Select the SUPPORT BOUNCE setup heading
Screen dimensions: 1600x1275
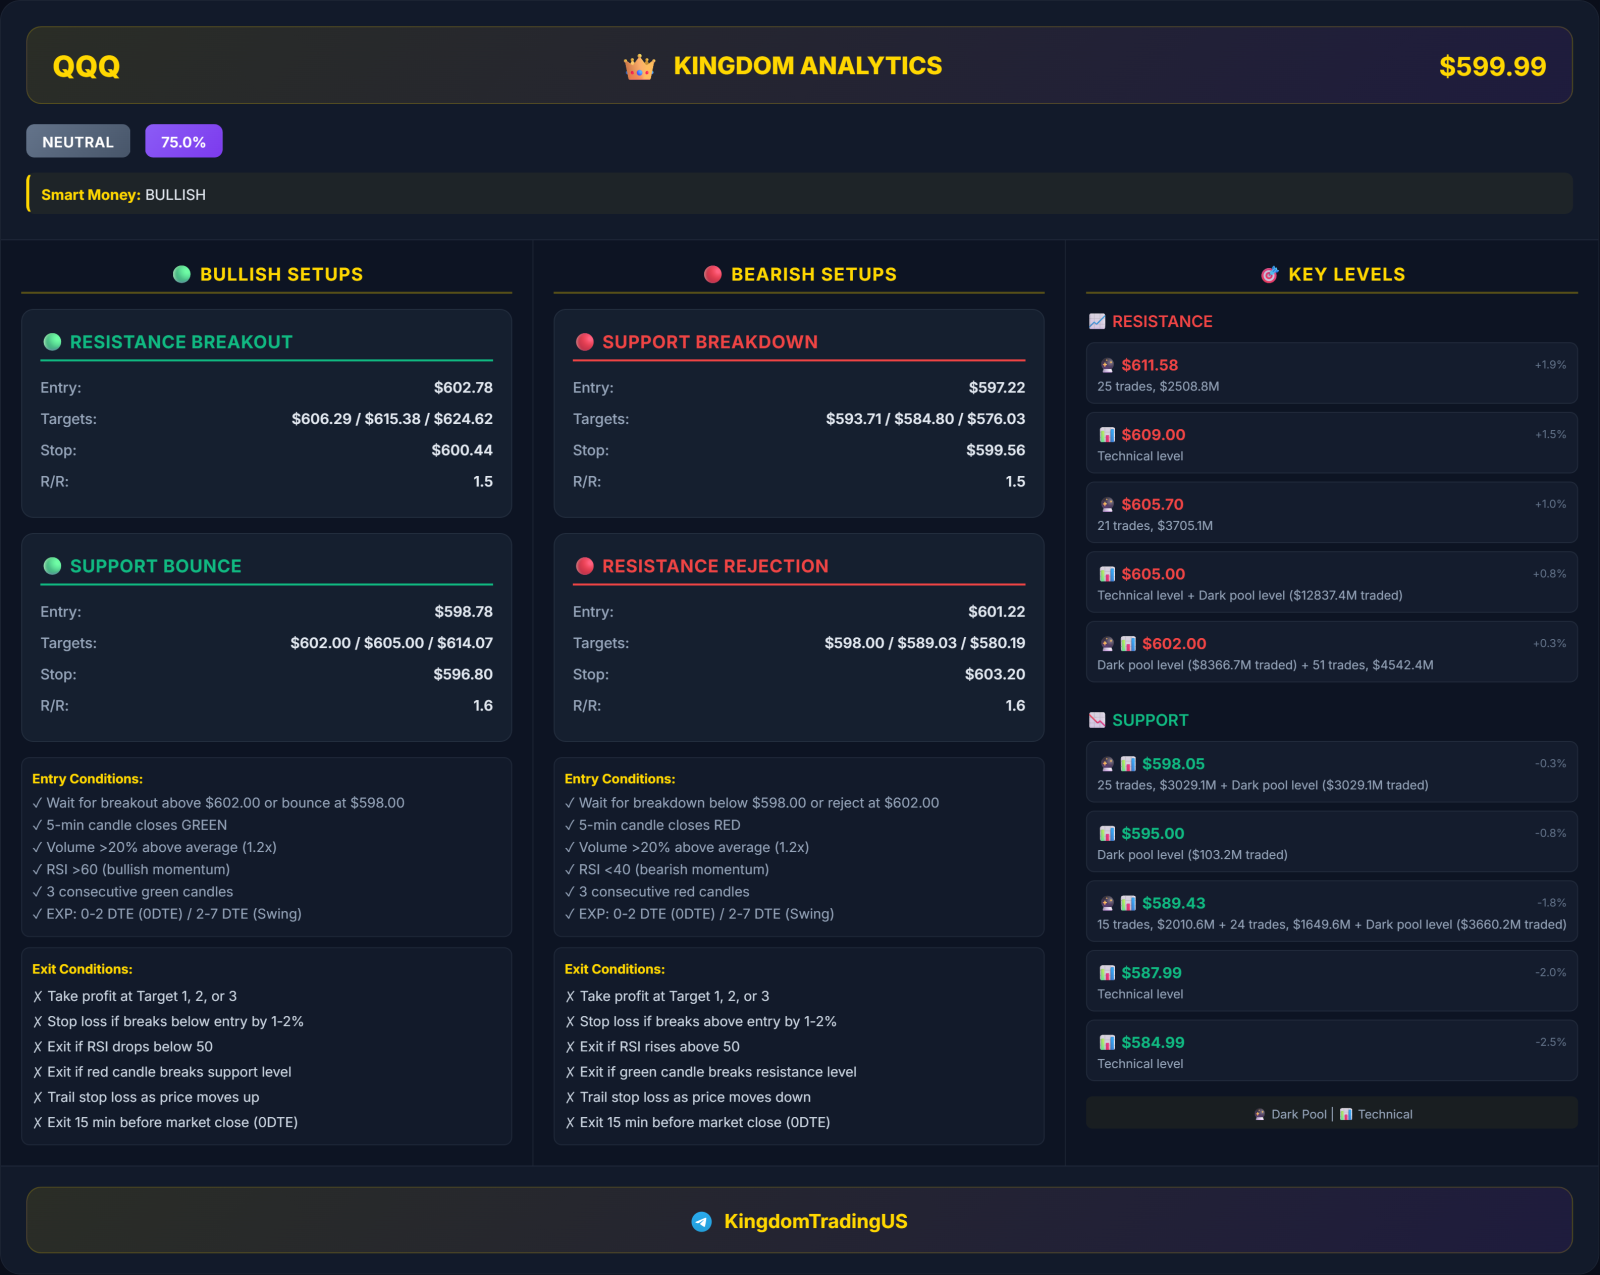point(156,566)
